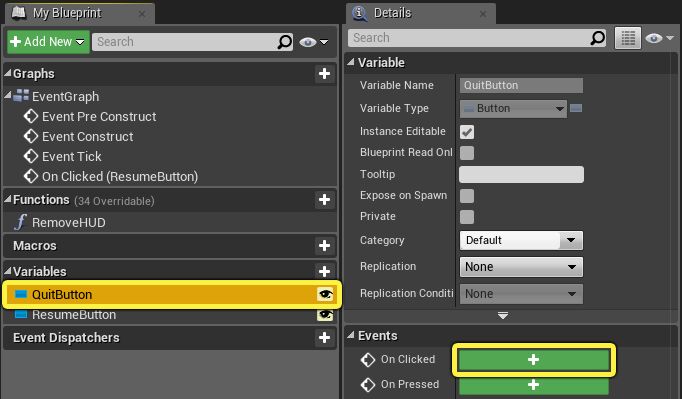Toggle the Private checkbox
This screenshot has height=399, width=682.
pyautogui.click(x=467, y=217)
